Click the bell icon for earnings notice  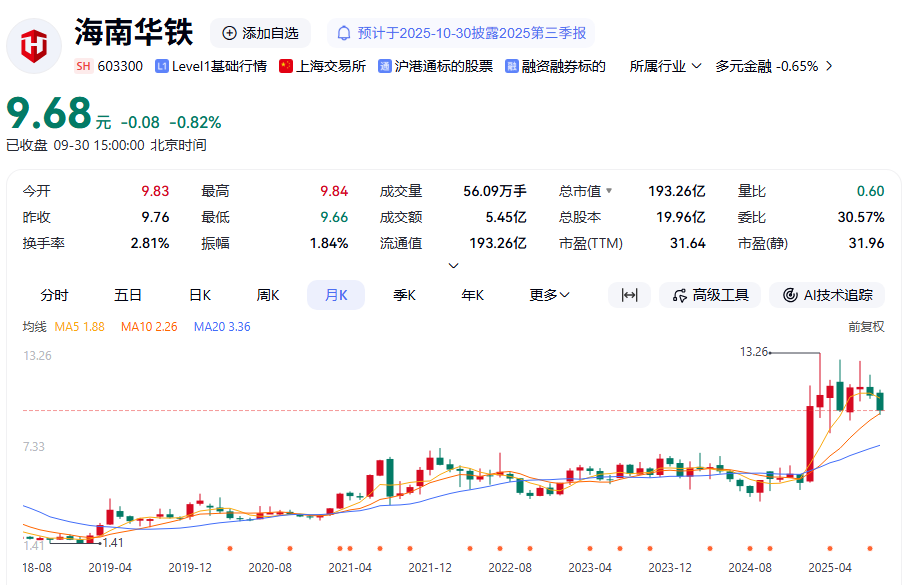(344, 33)
